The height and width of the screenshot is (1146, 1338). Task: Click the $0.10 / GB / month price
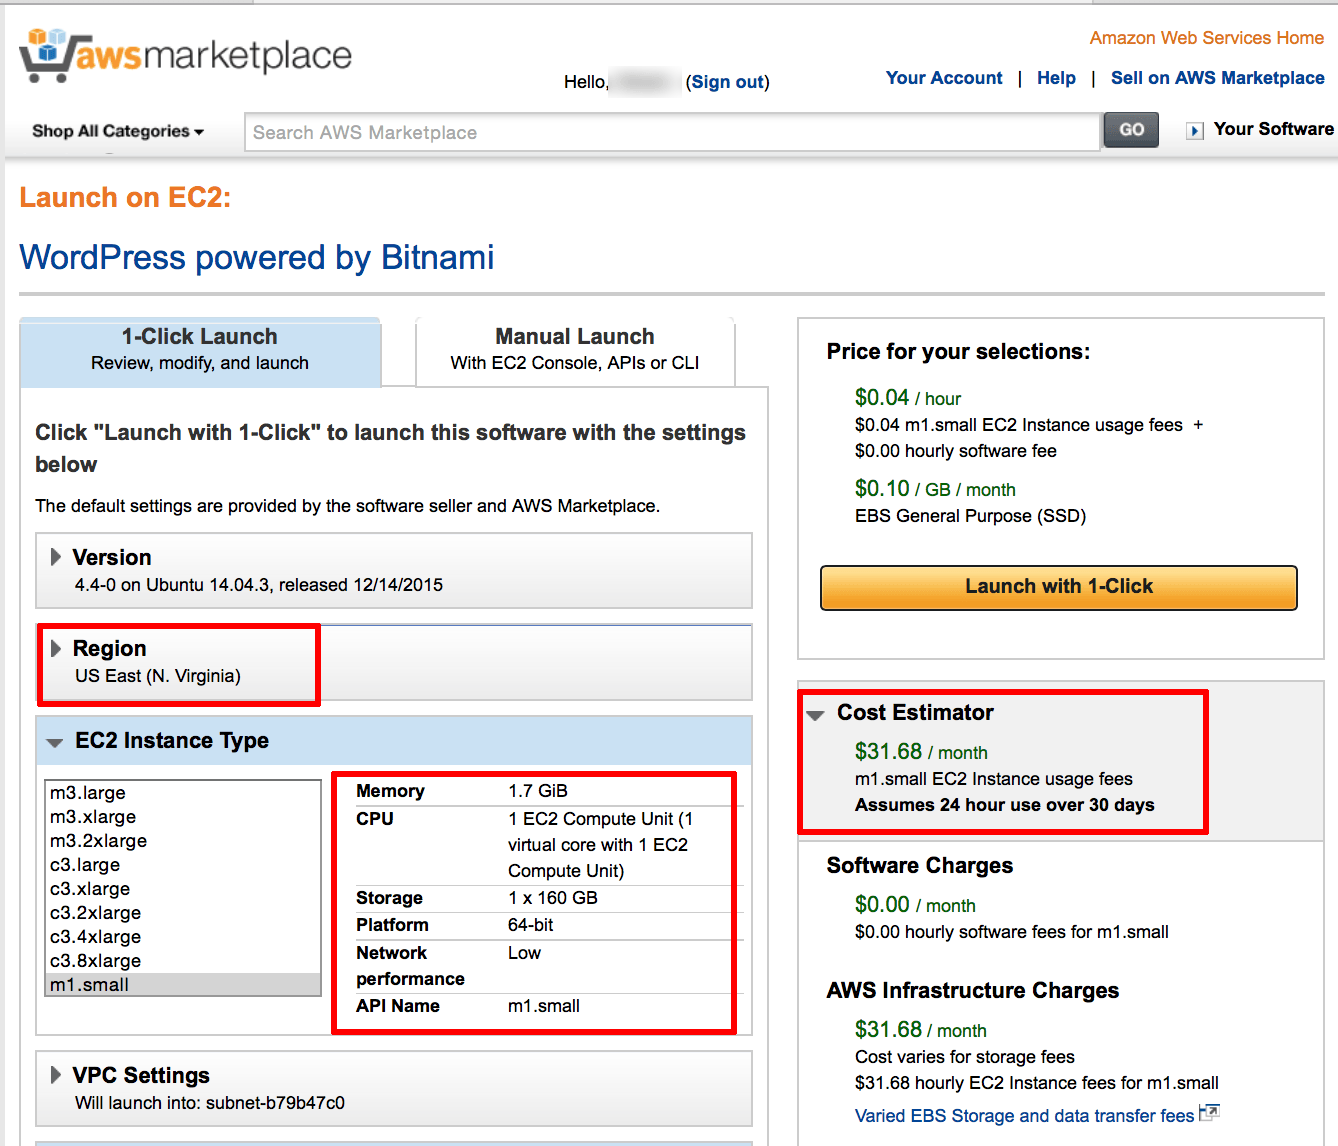point(935,489)
